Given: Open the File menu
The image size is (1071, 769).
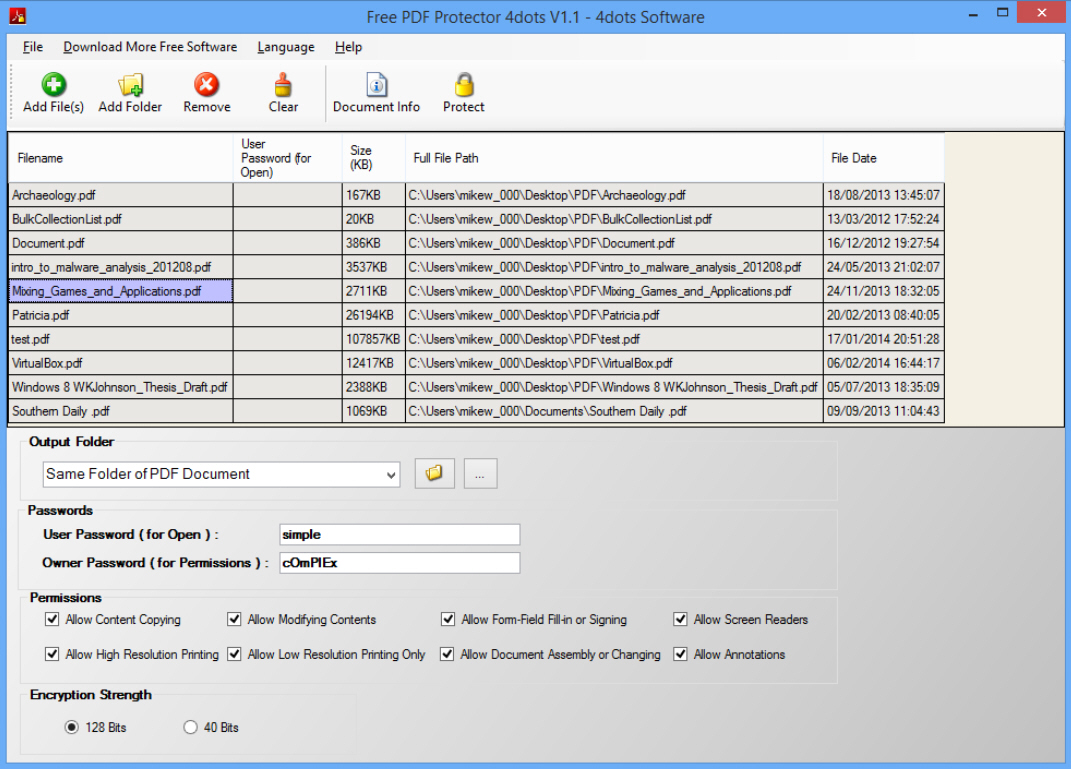Looking at the screenshot, I should click(x=33, y=47).
